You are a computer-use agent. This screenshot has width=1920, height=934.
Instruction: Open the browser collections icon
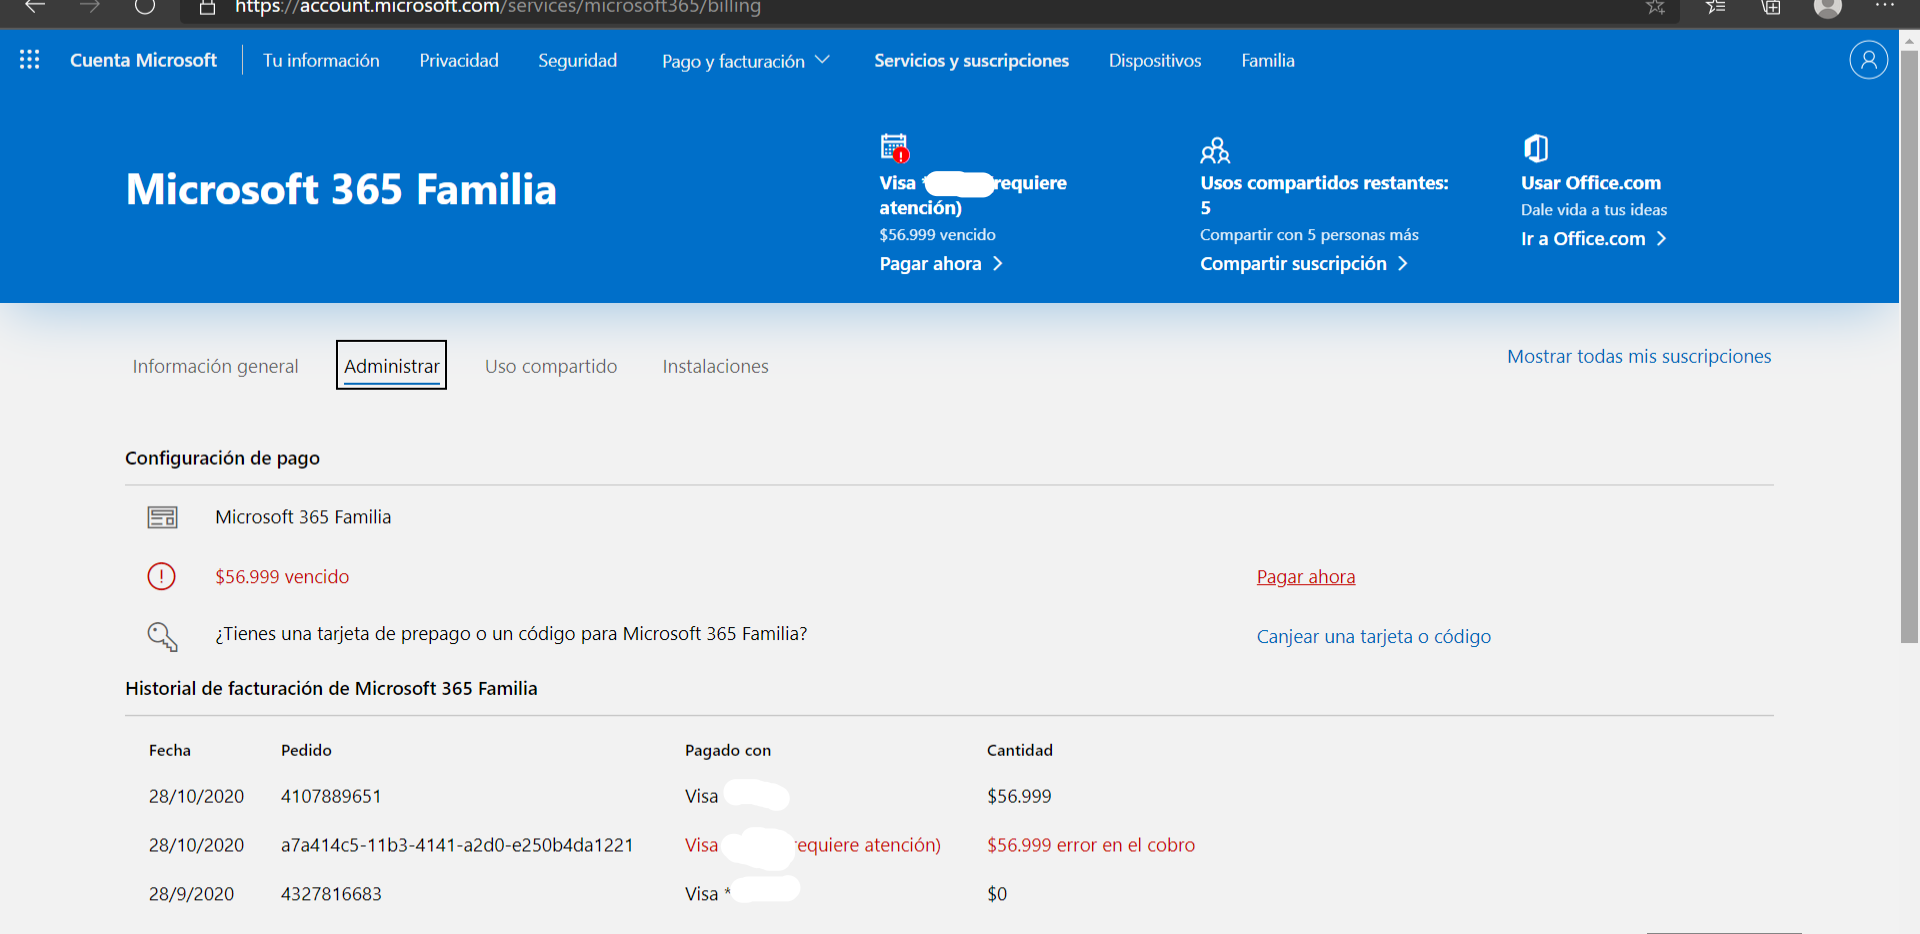[x=1771, y=8]
